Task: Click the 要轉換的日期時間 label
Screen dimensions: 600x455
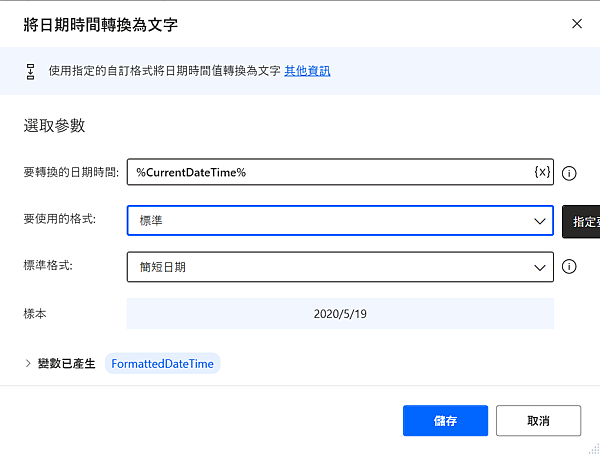Action: pos(71,173)
